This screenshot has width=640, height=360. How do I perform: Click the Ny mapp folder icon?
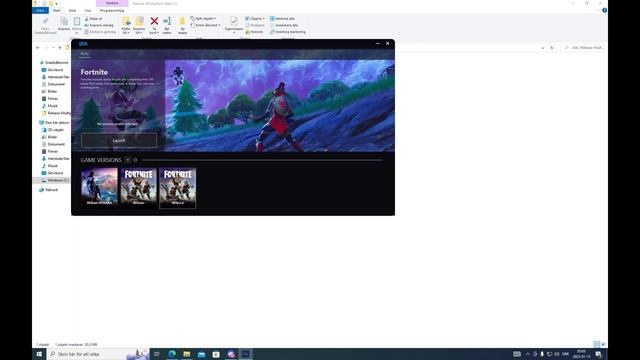coord(182,25)
